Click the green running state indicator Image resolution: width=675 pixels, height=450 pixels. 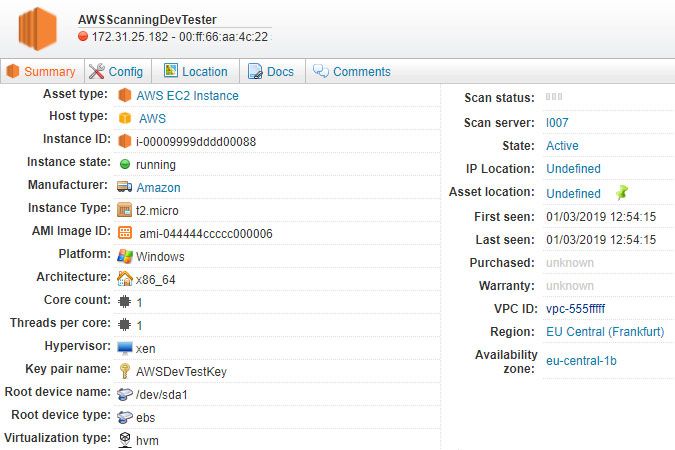(125, 164)
